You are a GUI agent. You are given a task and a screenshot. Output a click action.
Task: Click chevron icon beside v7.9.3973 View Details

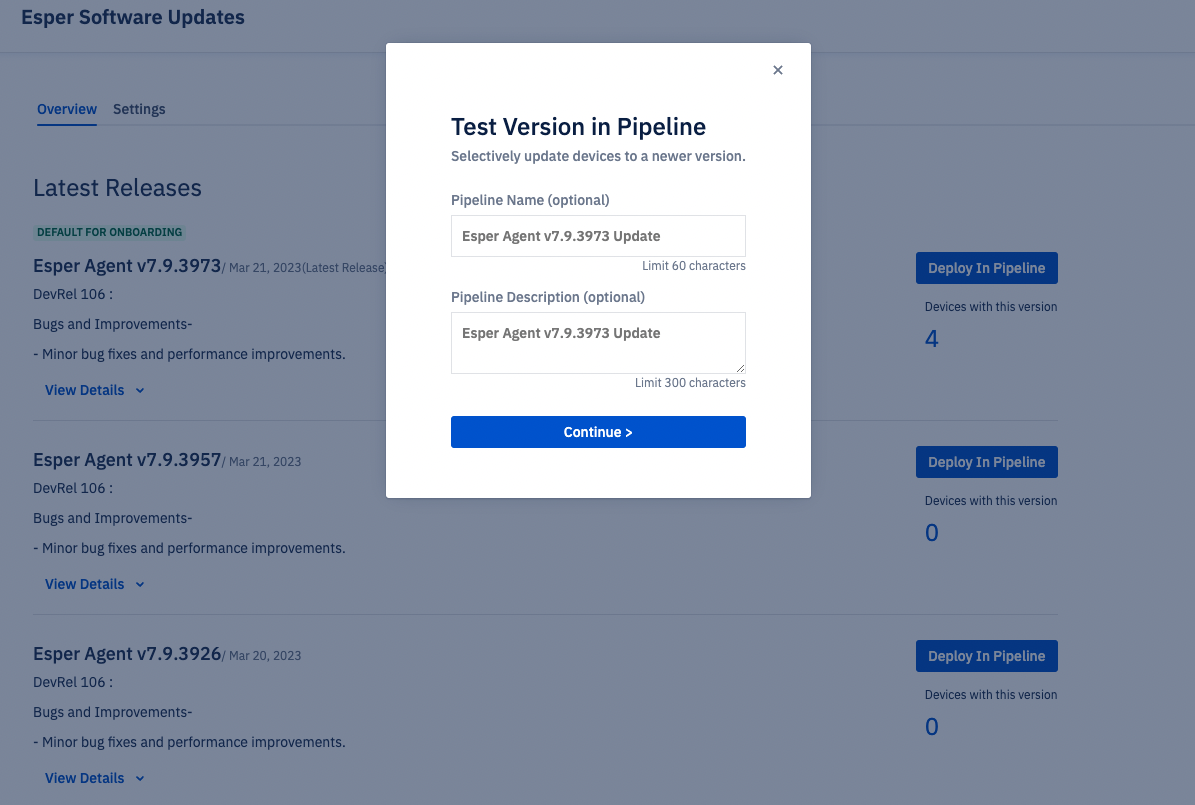pyautogui.click(x=140, y=391)
